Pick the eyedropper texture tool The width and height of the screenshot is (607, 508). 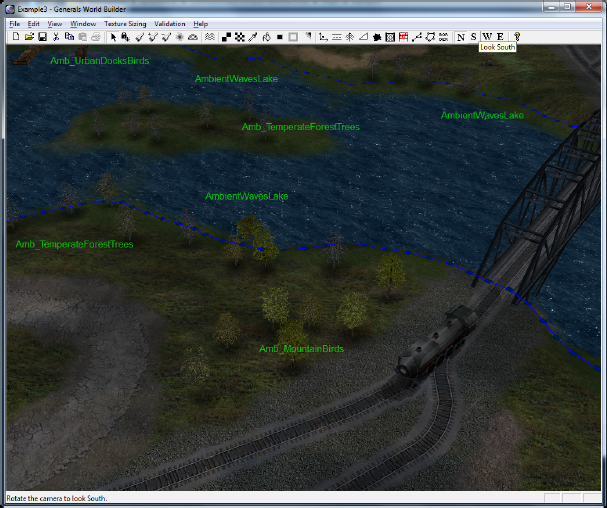pos(253,37)
